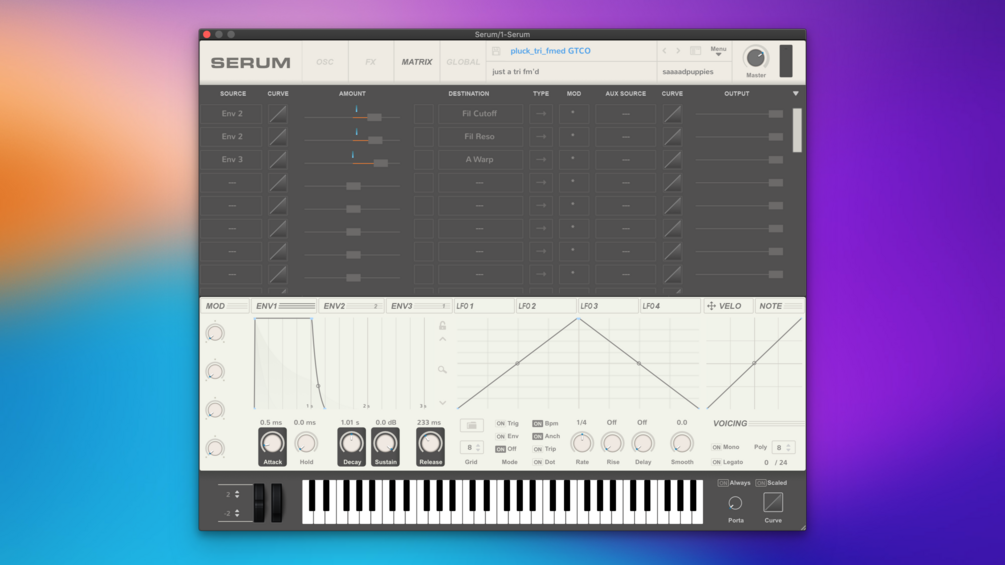Open the A Warp destination menu
This screenshot has height=565, width=1005.
[479, 160]
